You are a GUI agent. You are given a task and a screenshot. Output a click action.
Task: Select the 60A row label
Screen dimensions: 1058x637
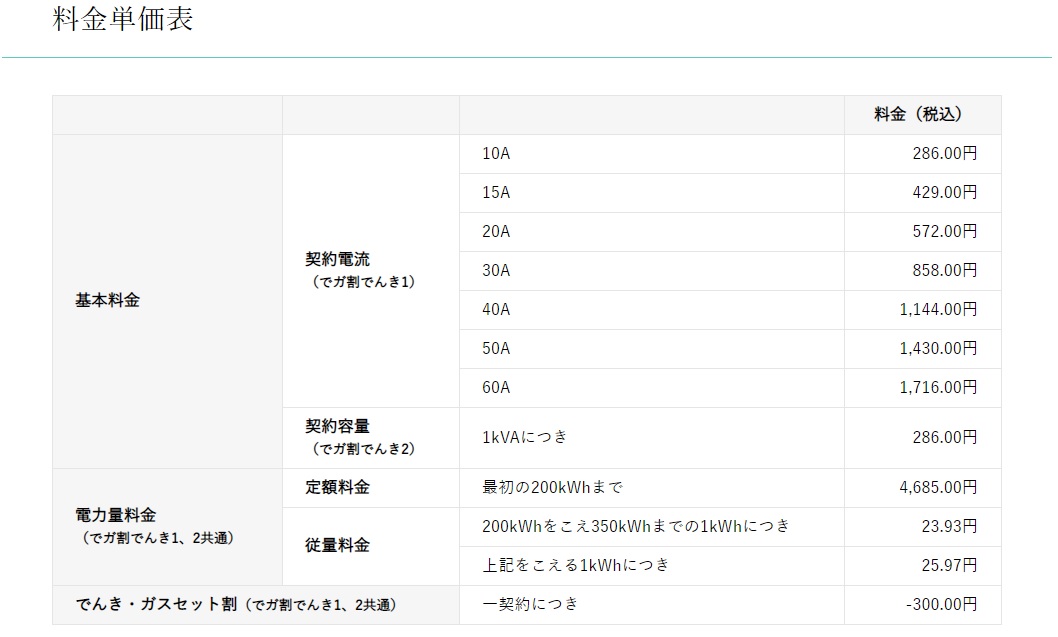pos(497,387)
